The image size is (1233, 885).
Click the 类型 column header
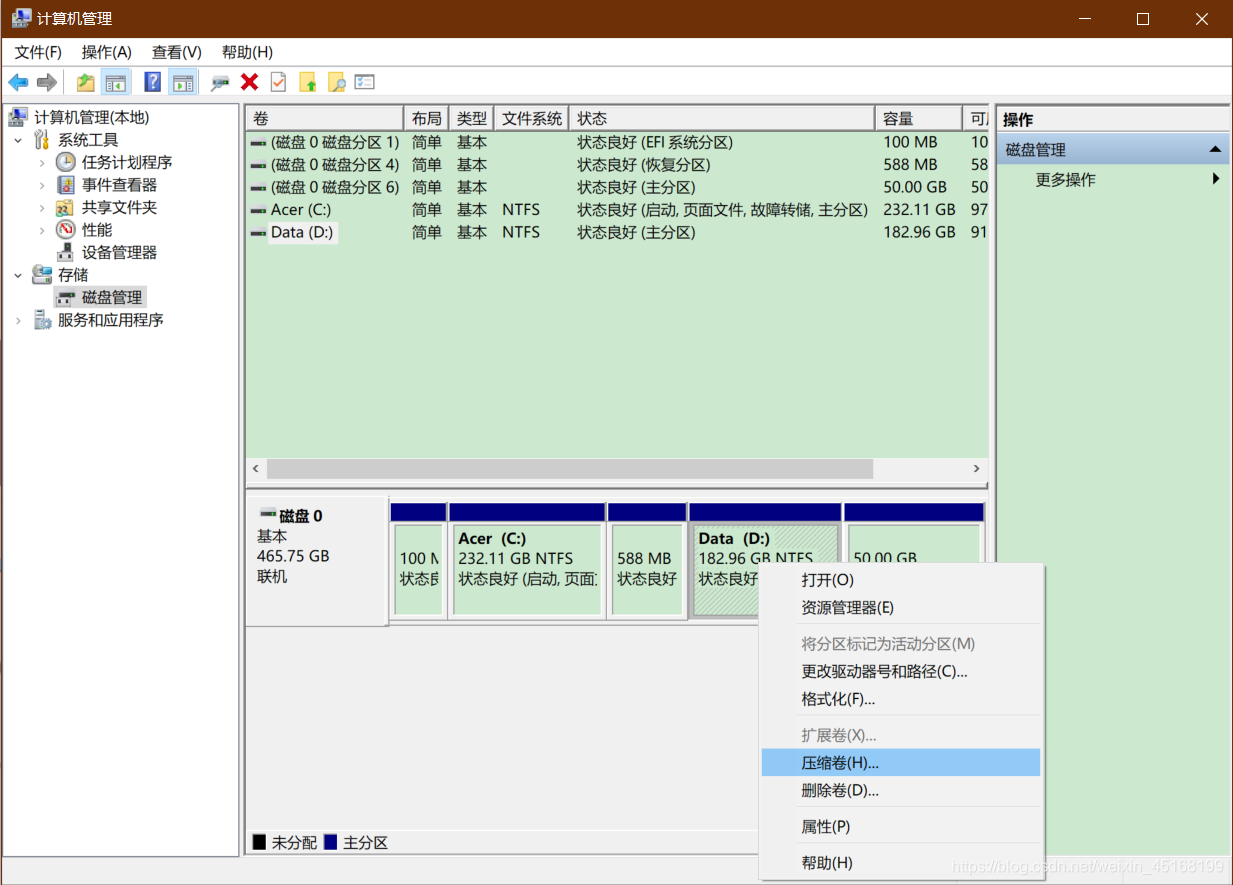pyautogui.click(x=472, y=118)
